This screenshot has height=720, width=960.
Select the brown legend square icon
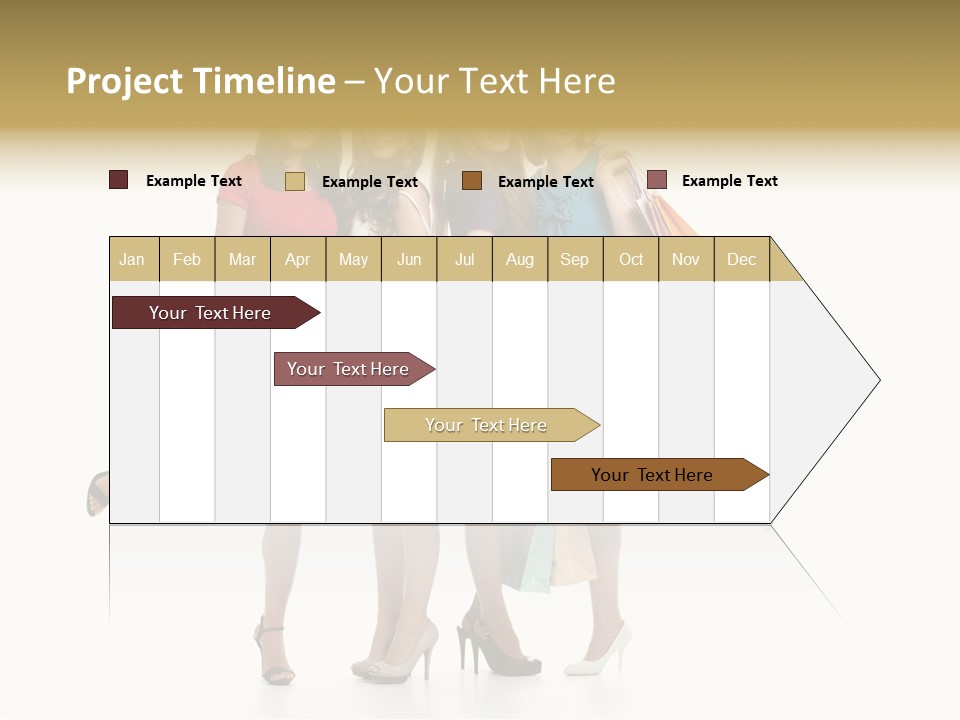point(470,181)
